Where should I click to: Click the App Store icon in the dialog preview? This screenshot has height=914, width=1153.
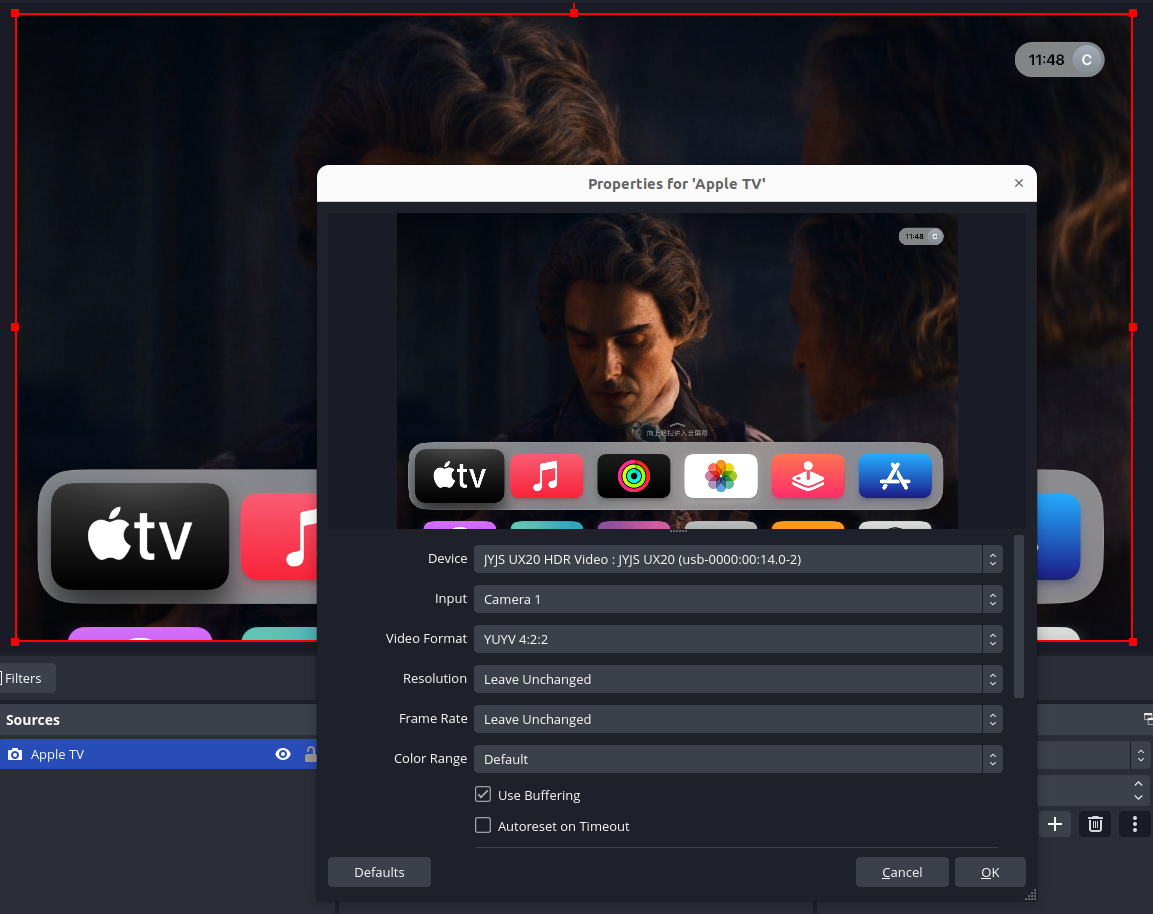point(894,476)
